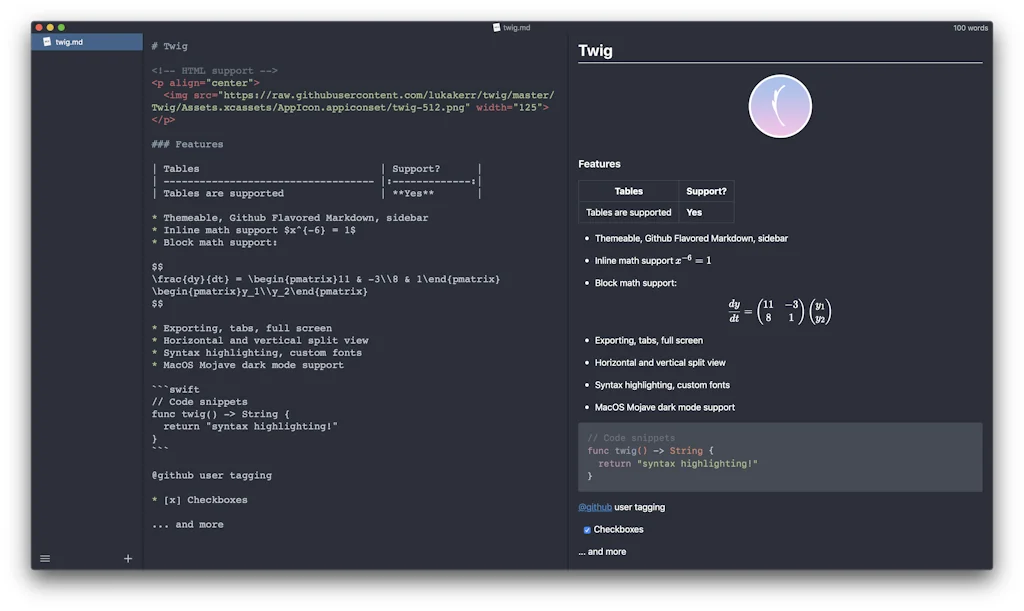Click the 100 words counter at top right
This screenshot has height=611, width=1024.
(970, 27)
